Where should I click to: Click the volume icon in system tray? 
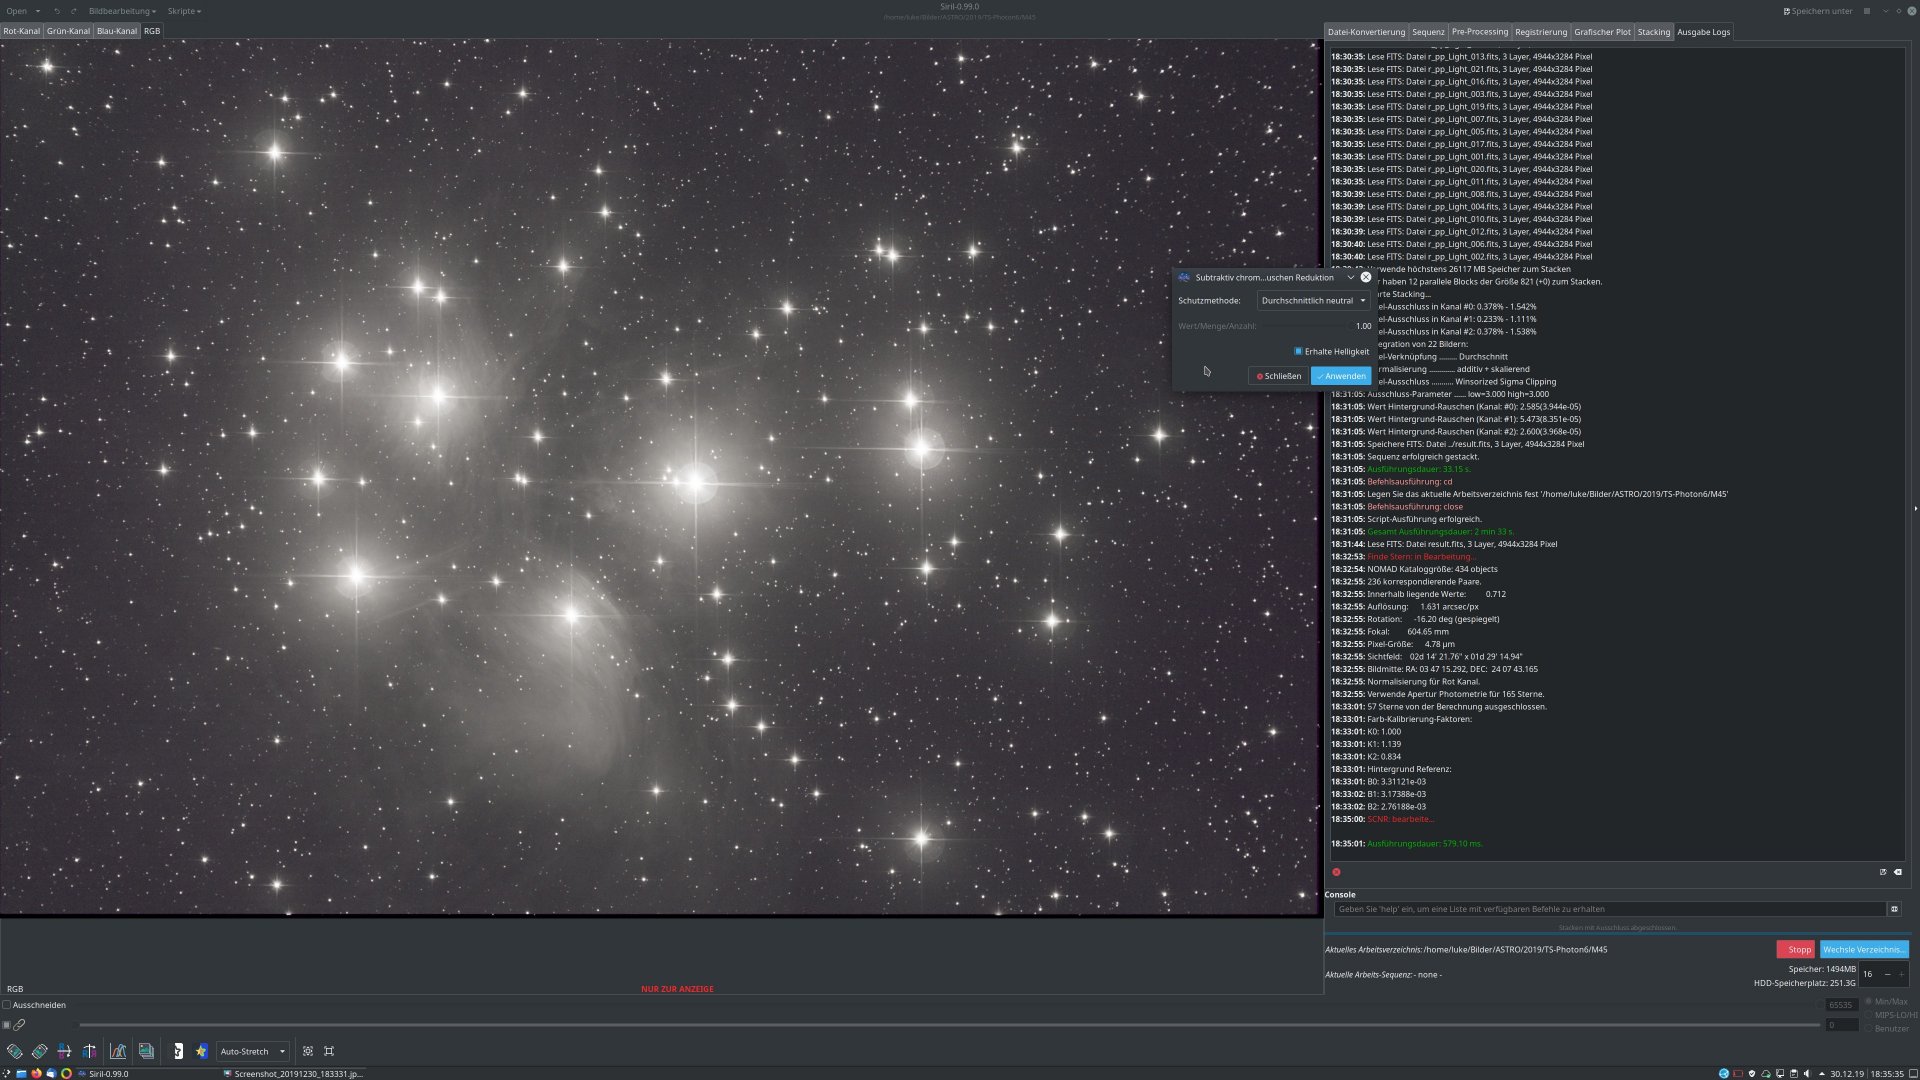[1806, 1074]
